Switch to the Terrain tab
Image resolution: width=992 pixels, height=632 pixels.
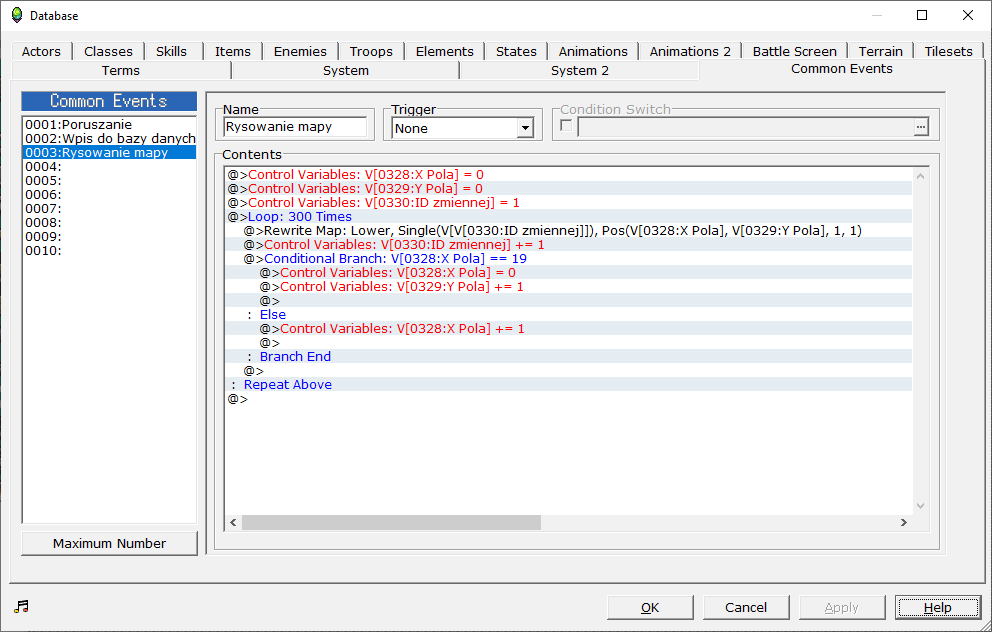coord(881,51)
